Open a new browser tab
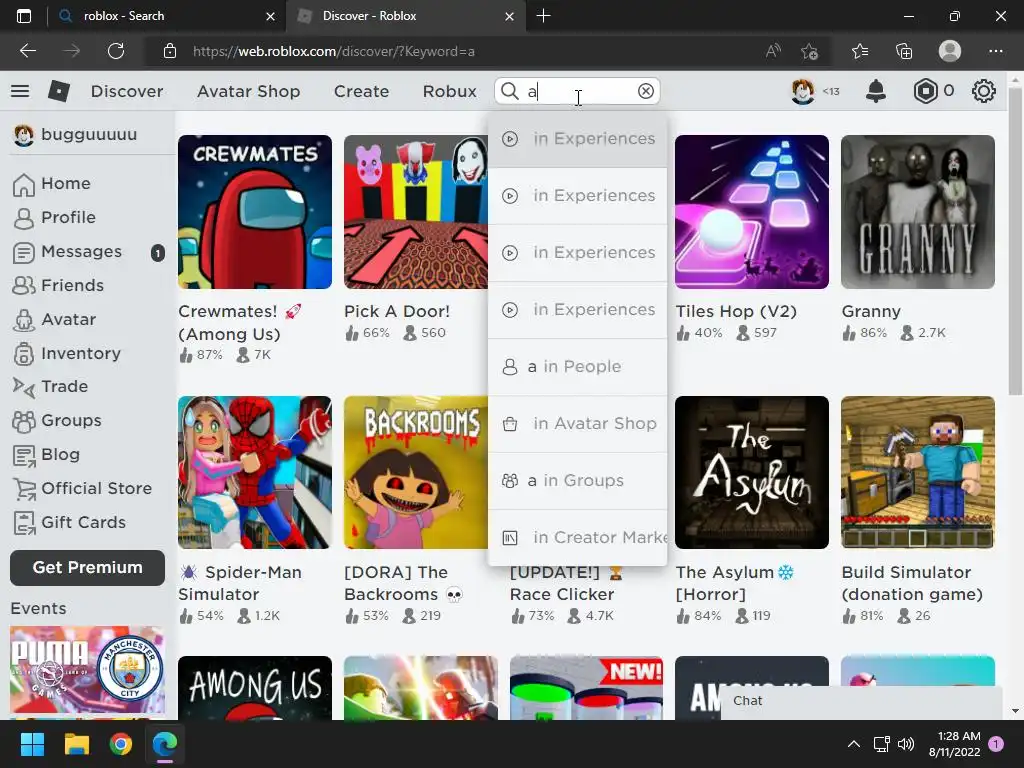The height and width of the screenshot is (768, 1024). click(543, 16)
